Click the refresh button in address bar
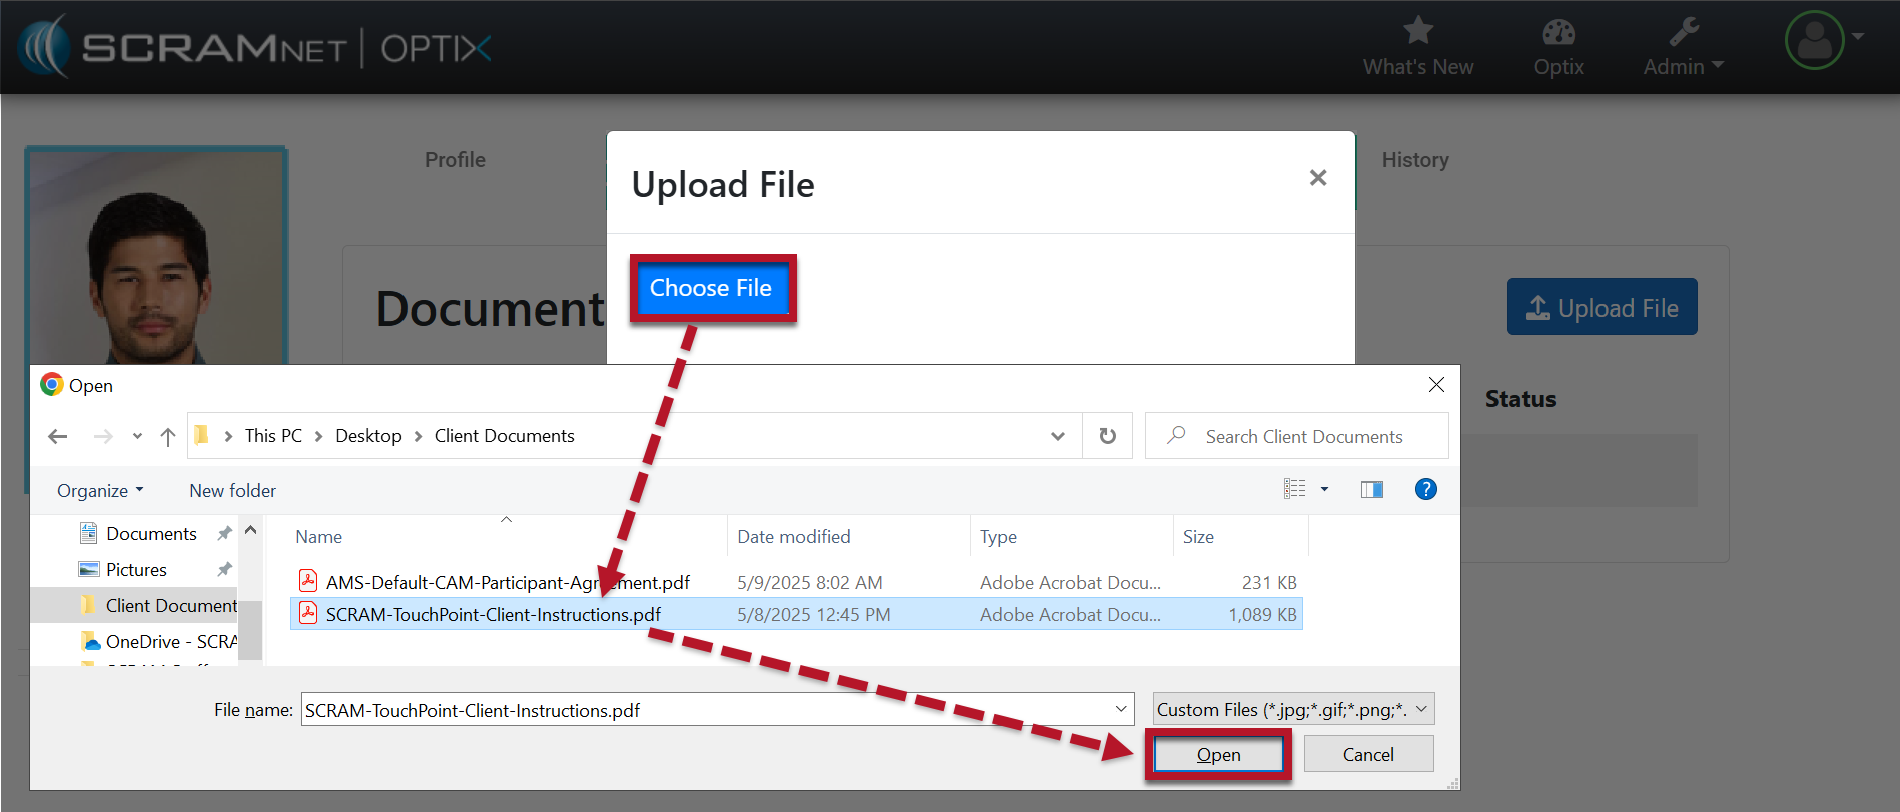The height and width of the screenshot is (812, 1900). click(1107, 436)
